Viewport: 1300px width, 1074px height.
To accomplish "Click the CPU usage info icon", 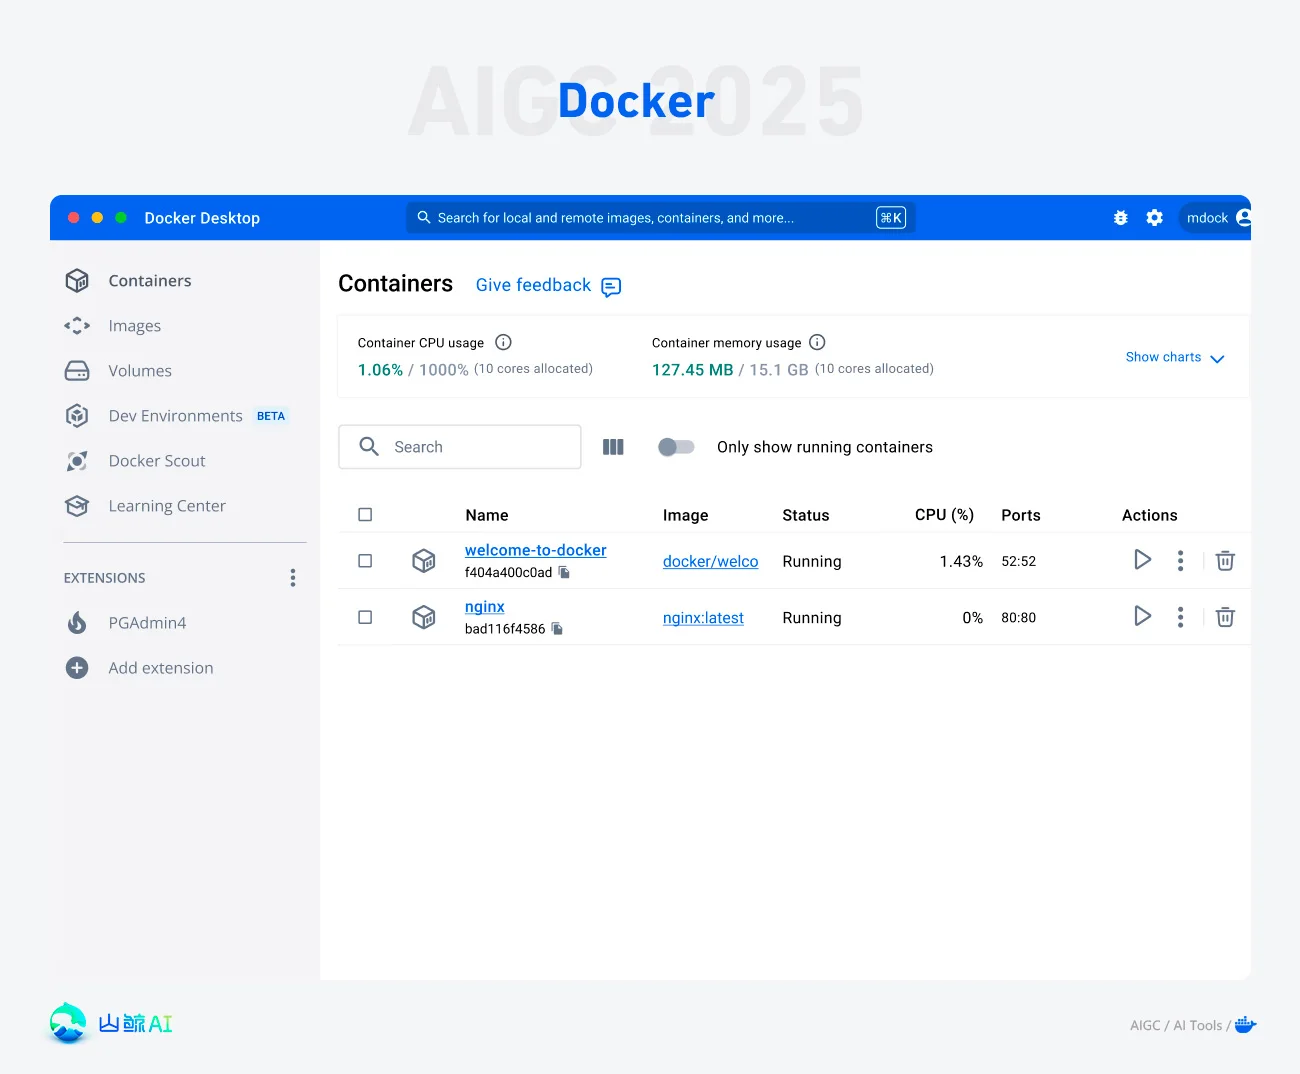I will (x=504, y=342).
